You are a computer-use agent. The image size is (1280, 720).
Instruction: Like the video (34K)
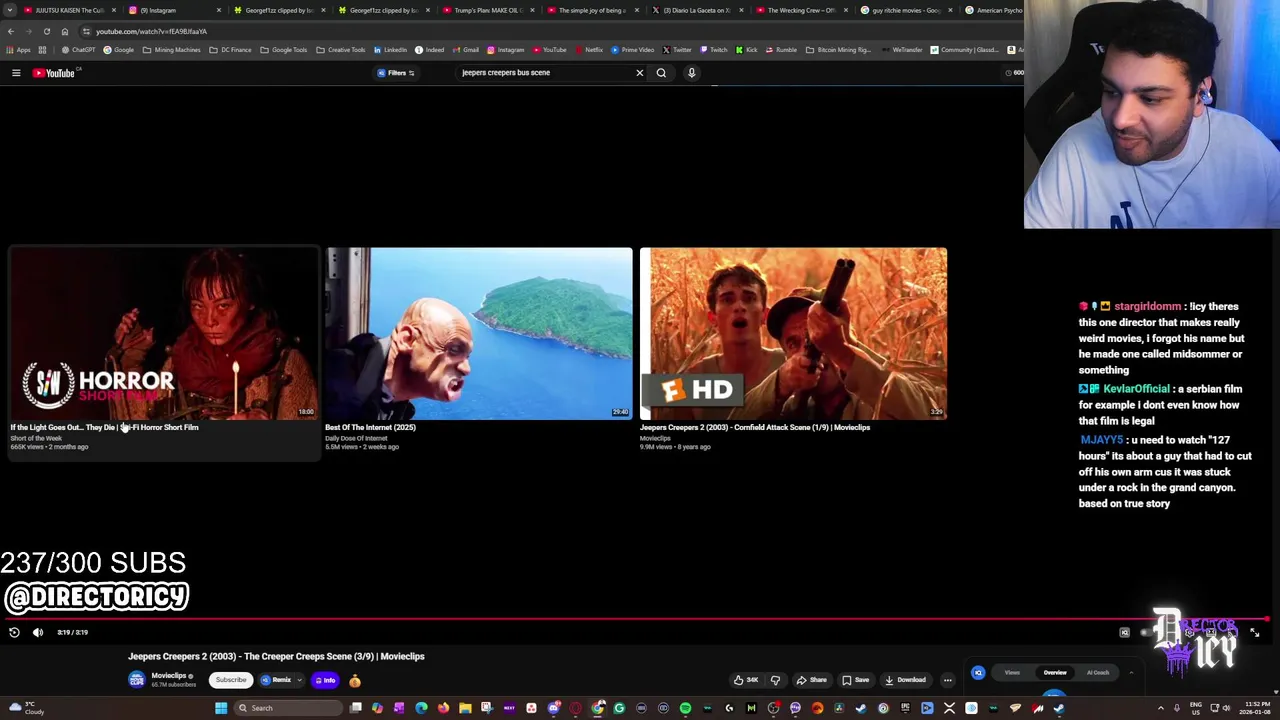pos(746,680)
